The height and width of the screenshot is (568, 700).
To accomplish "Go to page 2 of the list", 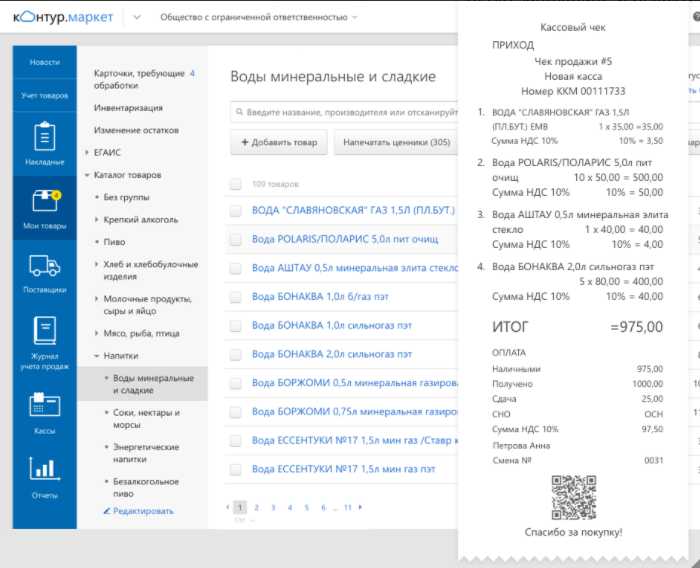I will point(257,507).
